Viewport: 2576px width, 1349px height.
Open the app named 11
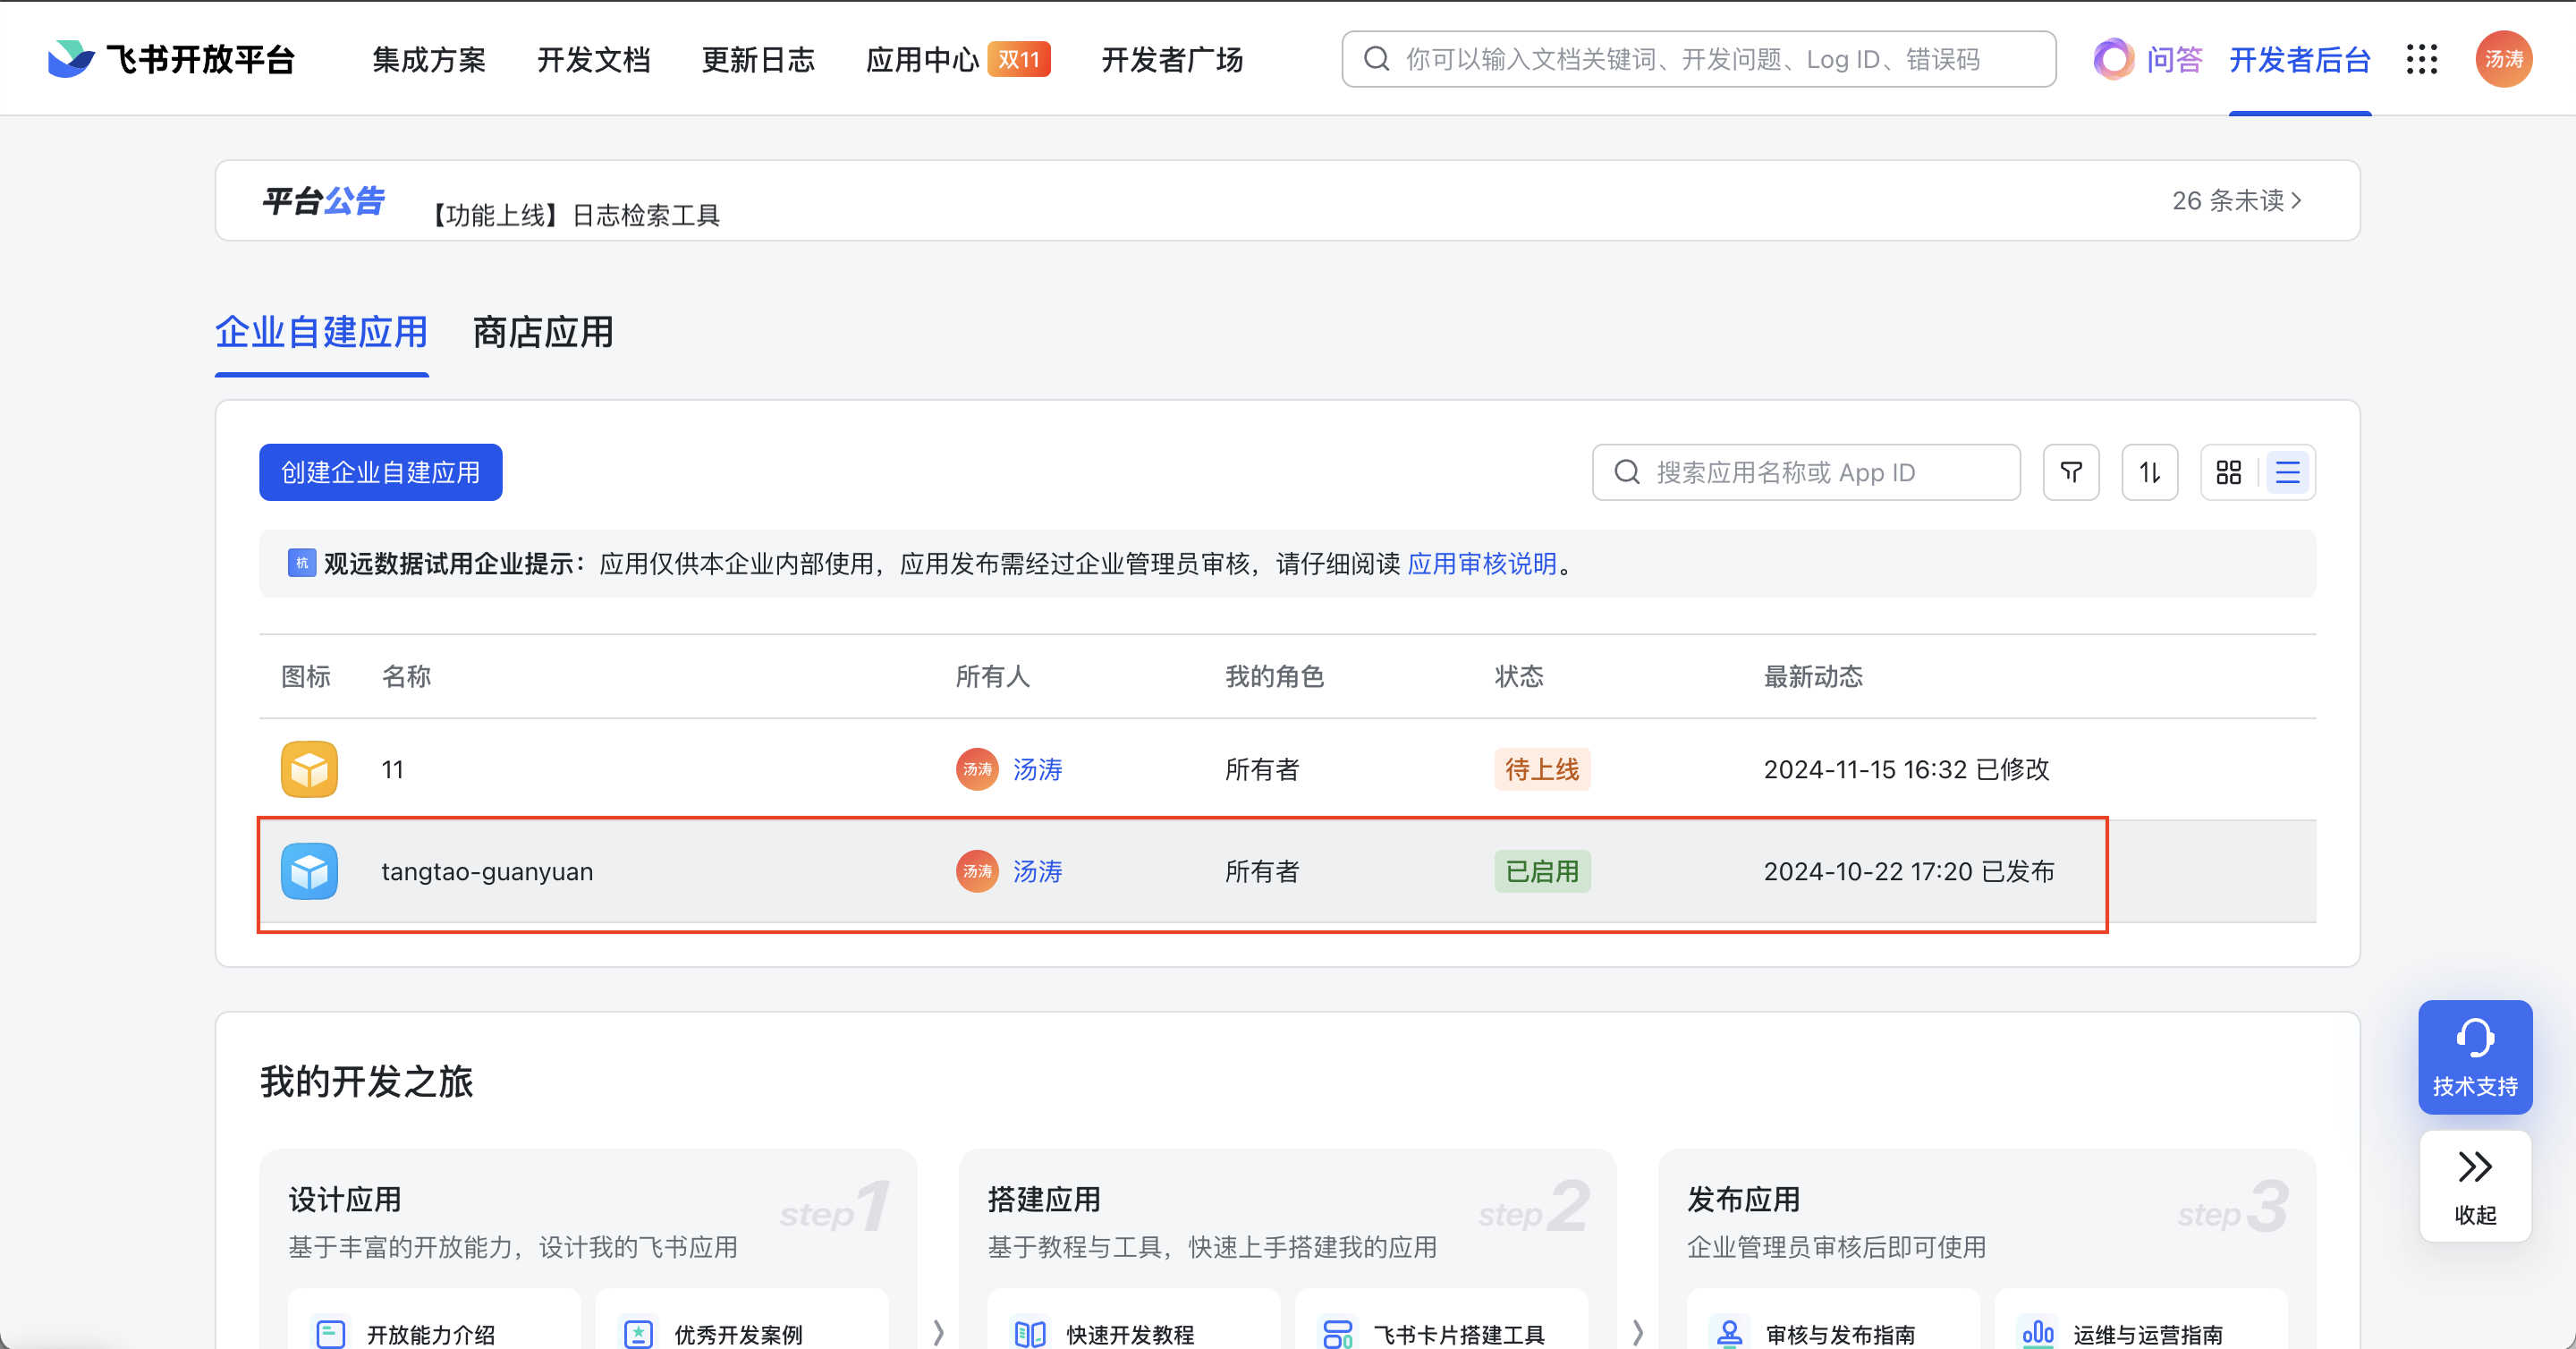point(392,769)
